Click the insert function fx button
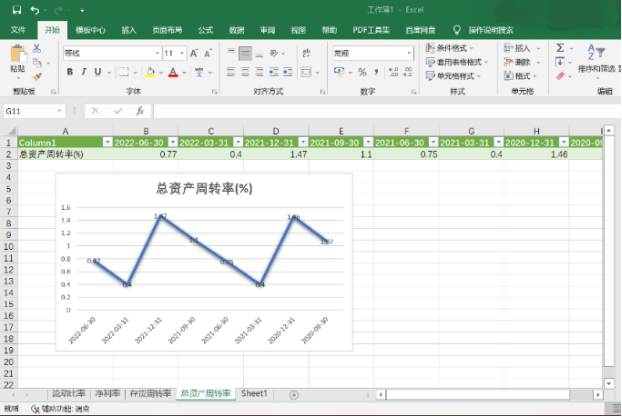 pos(140,111)
